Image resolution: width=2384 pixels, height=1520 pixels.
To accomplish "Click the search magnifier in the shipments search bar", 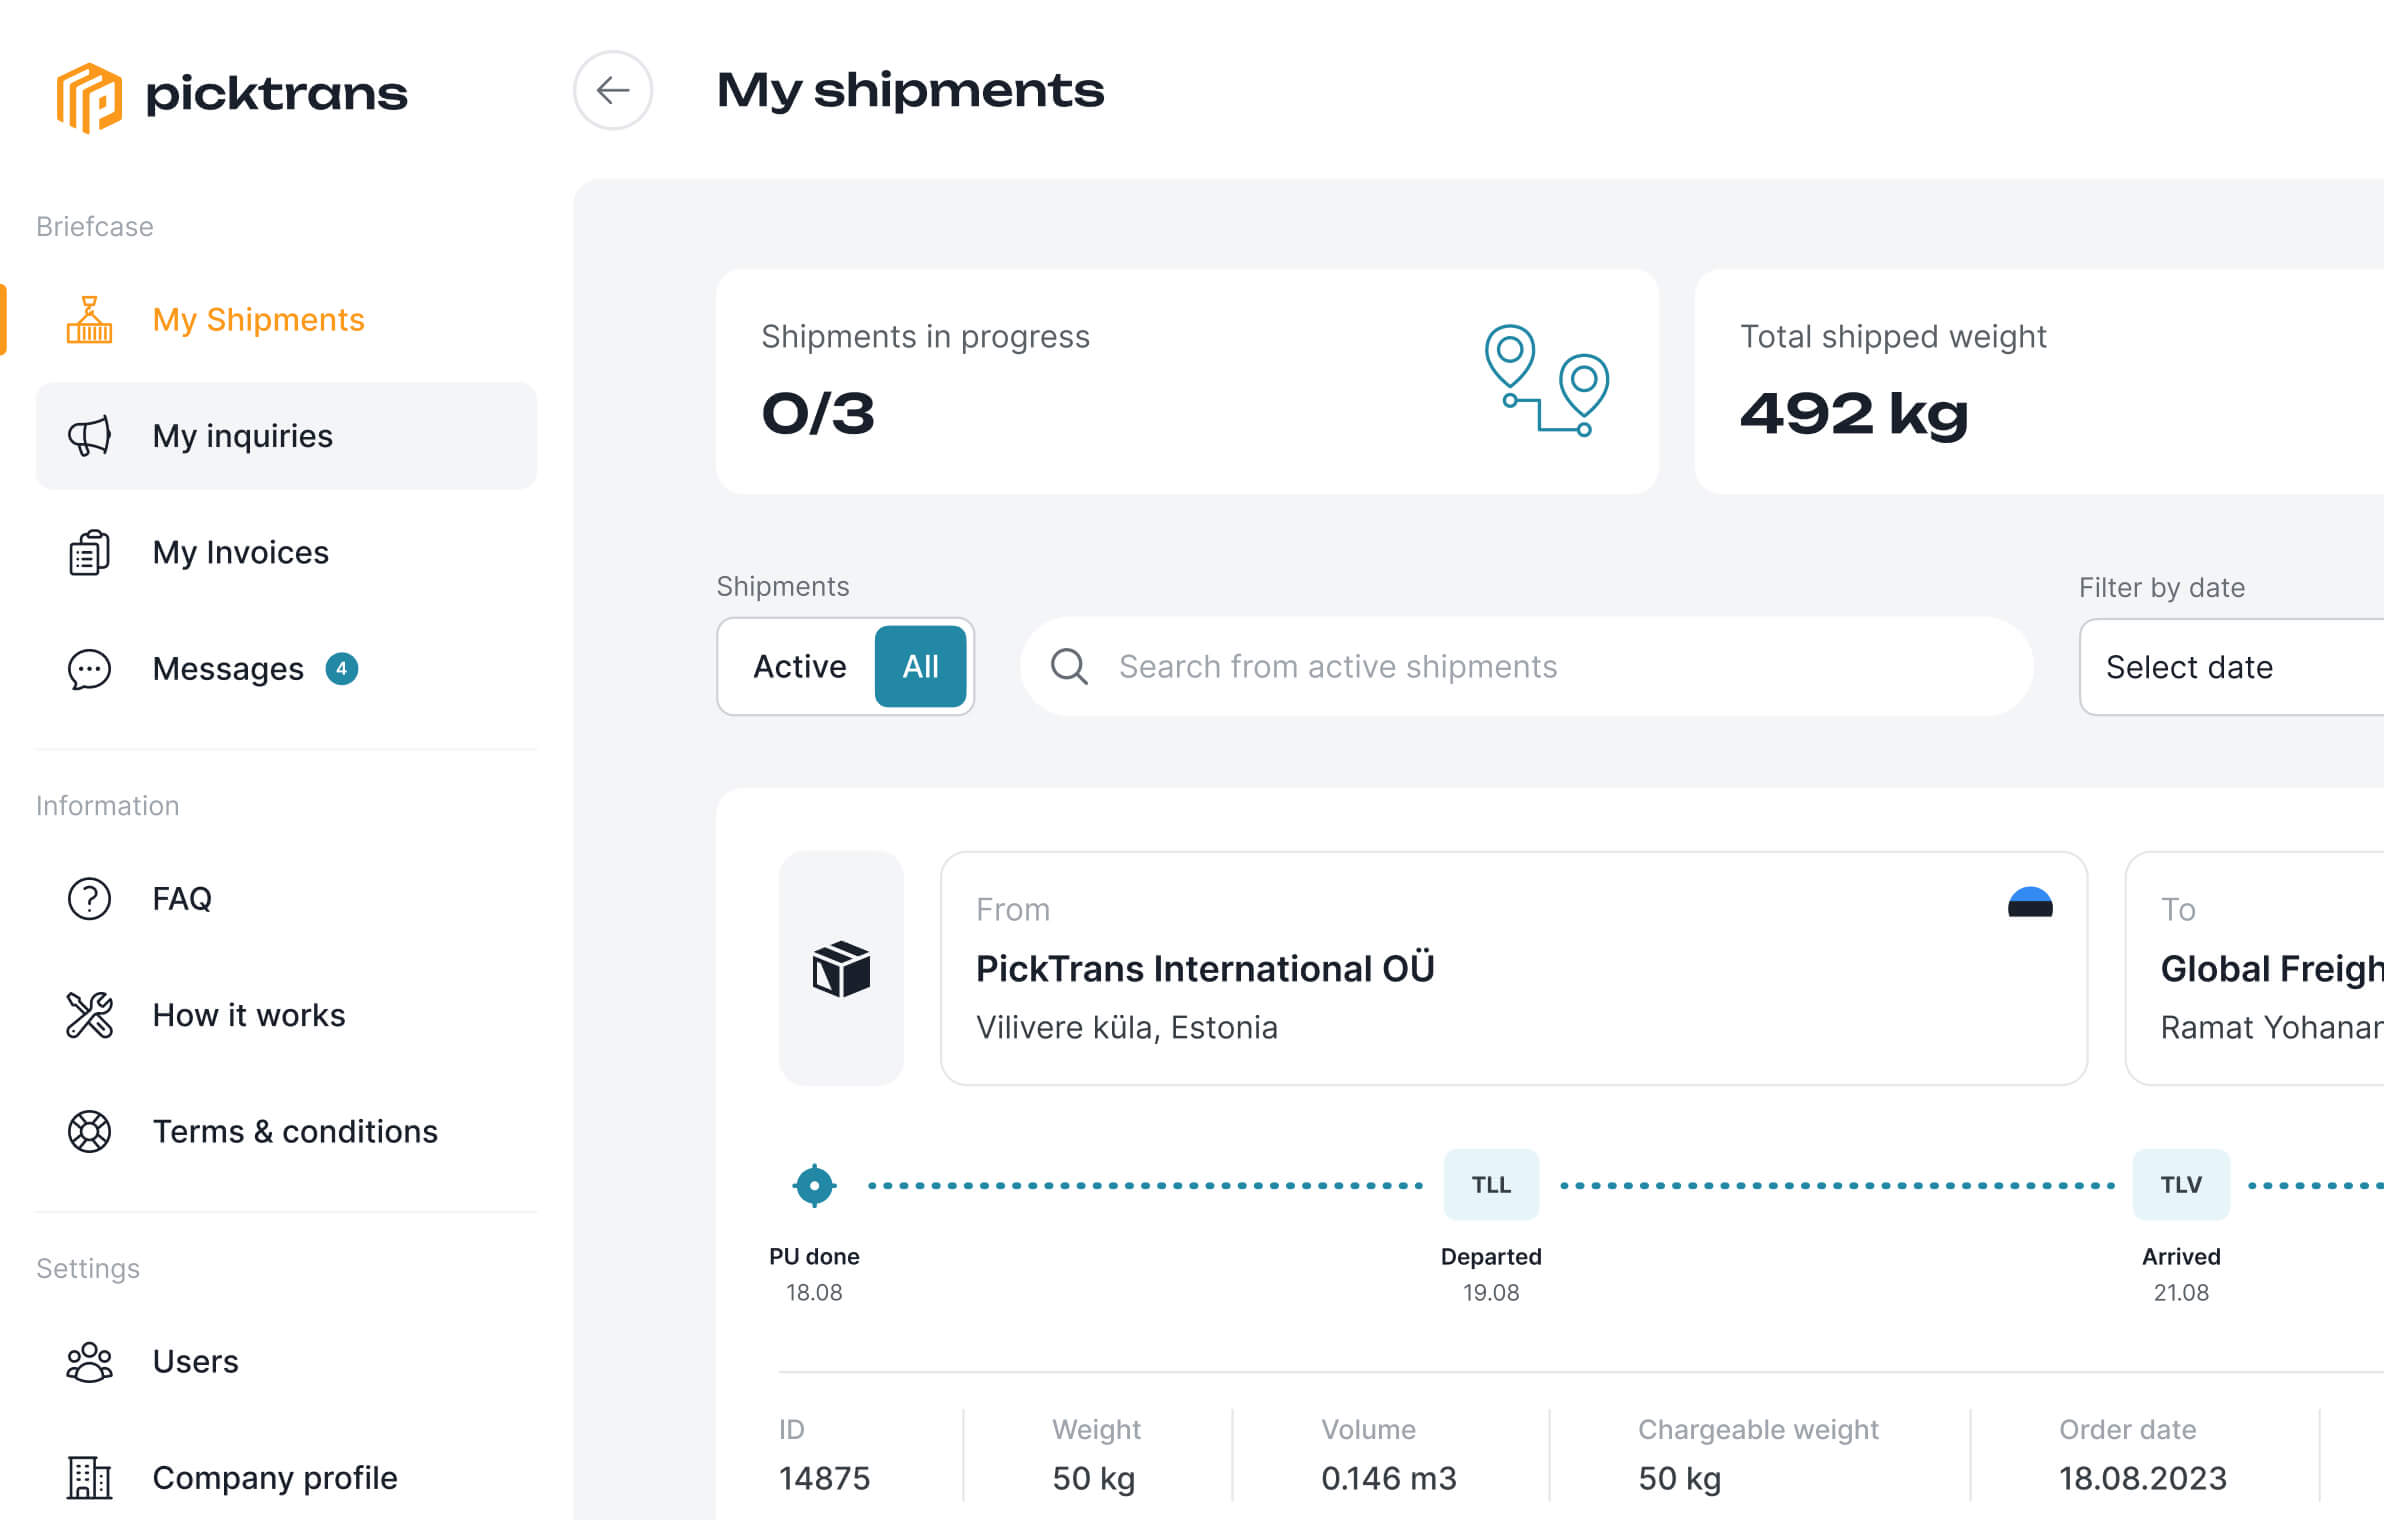I will 1070,666.
